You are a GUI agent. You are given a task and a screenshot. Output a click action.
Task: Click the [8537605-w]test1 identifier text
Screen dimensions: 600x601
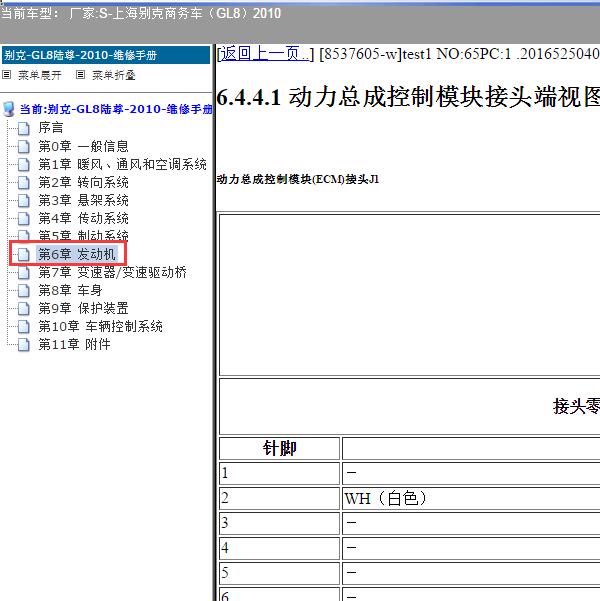point(376,54)
